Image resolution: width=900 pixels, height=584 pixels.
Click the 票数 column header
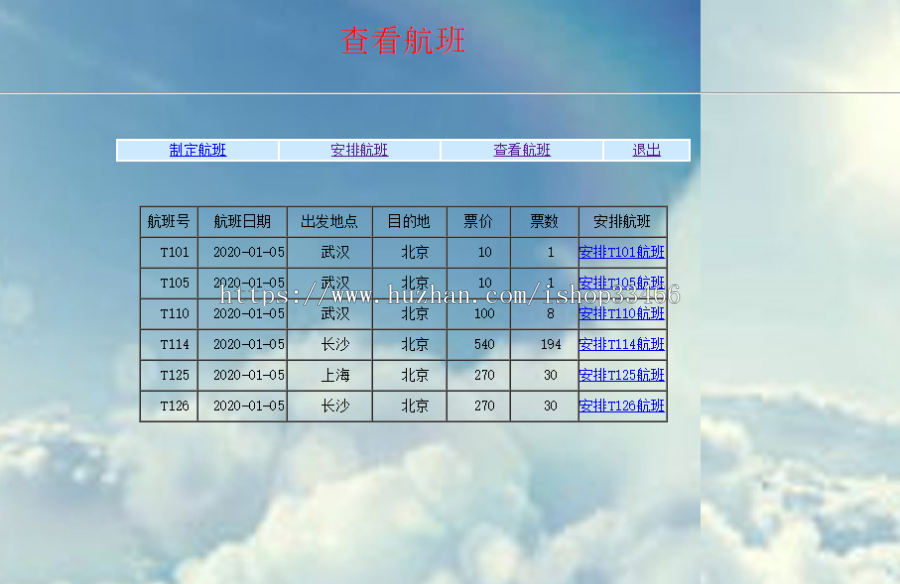point(545,221)
